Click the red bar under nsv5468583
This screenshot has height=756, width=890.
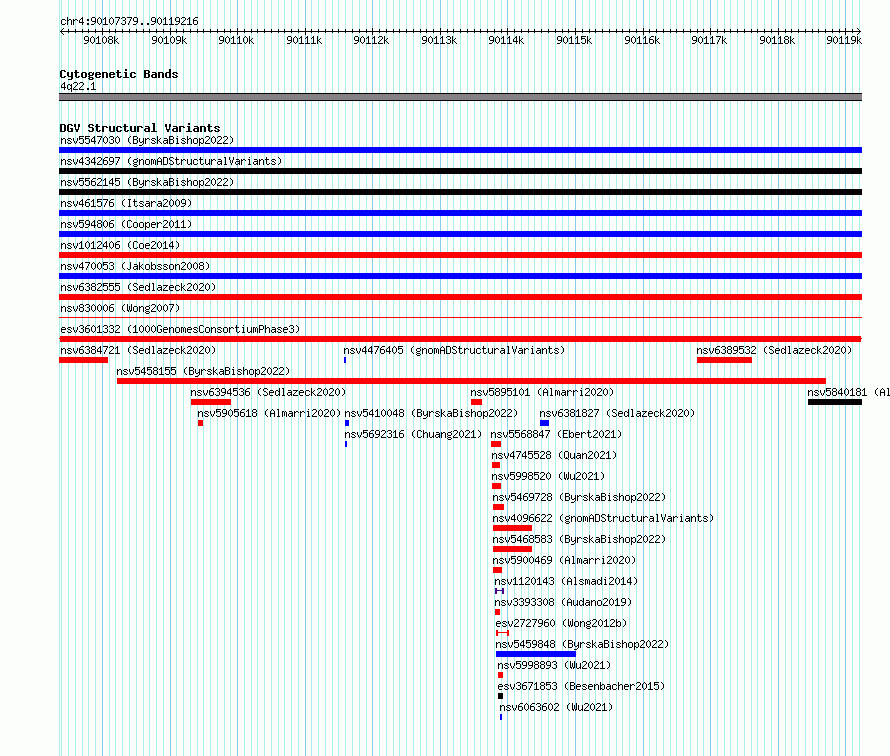(x=513, y=549)
